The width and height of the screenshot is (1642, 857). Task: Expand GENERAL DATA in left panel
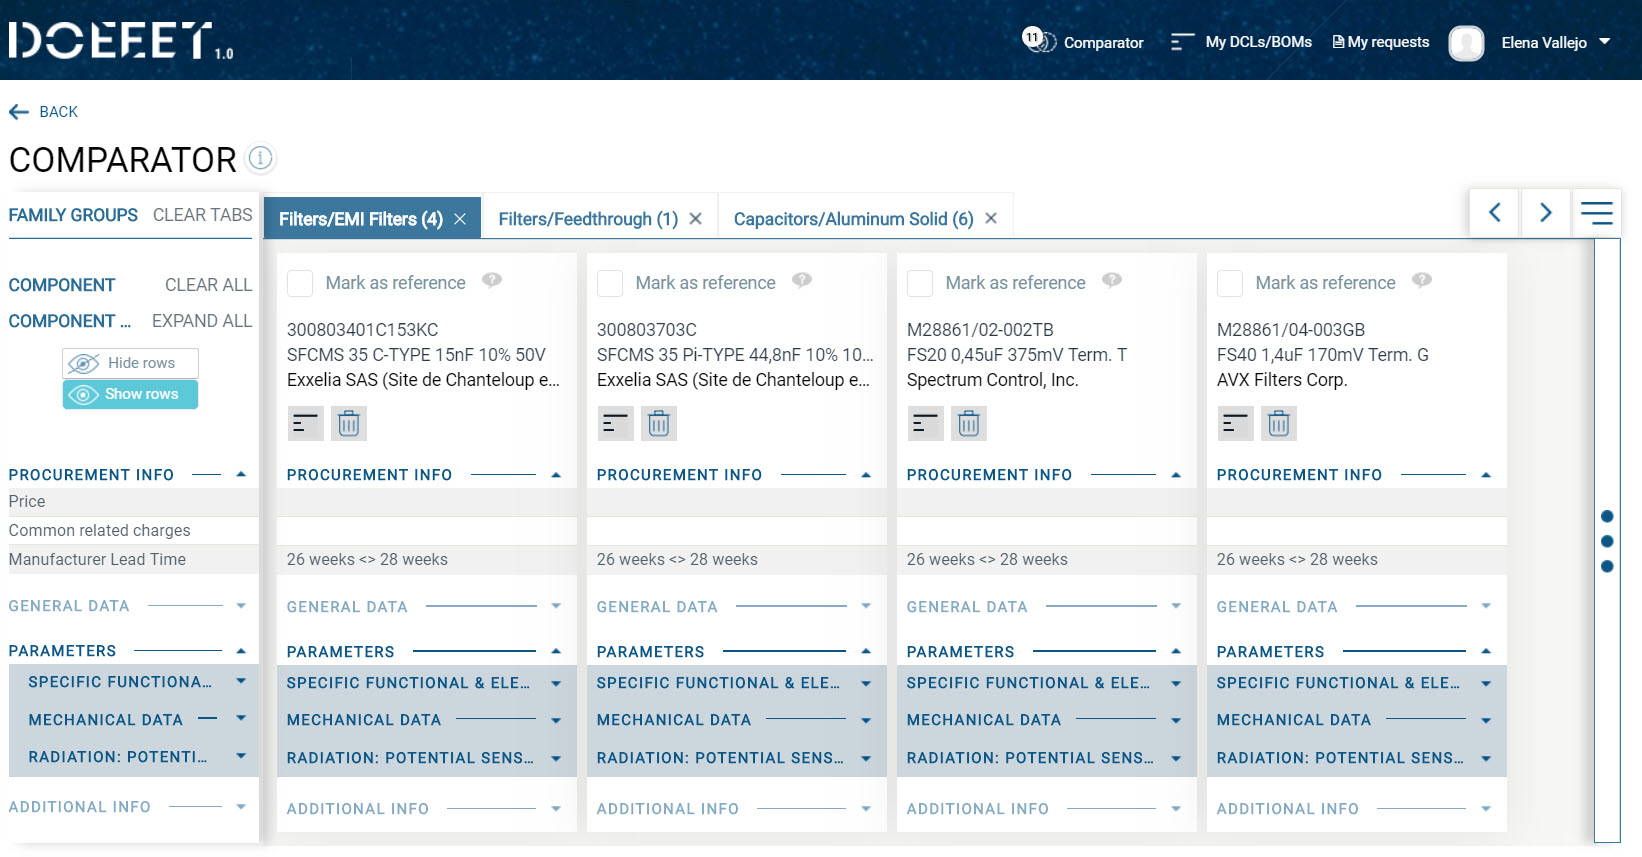pos(241,606)
